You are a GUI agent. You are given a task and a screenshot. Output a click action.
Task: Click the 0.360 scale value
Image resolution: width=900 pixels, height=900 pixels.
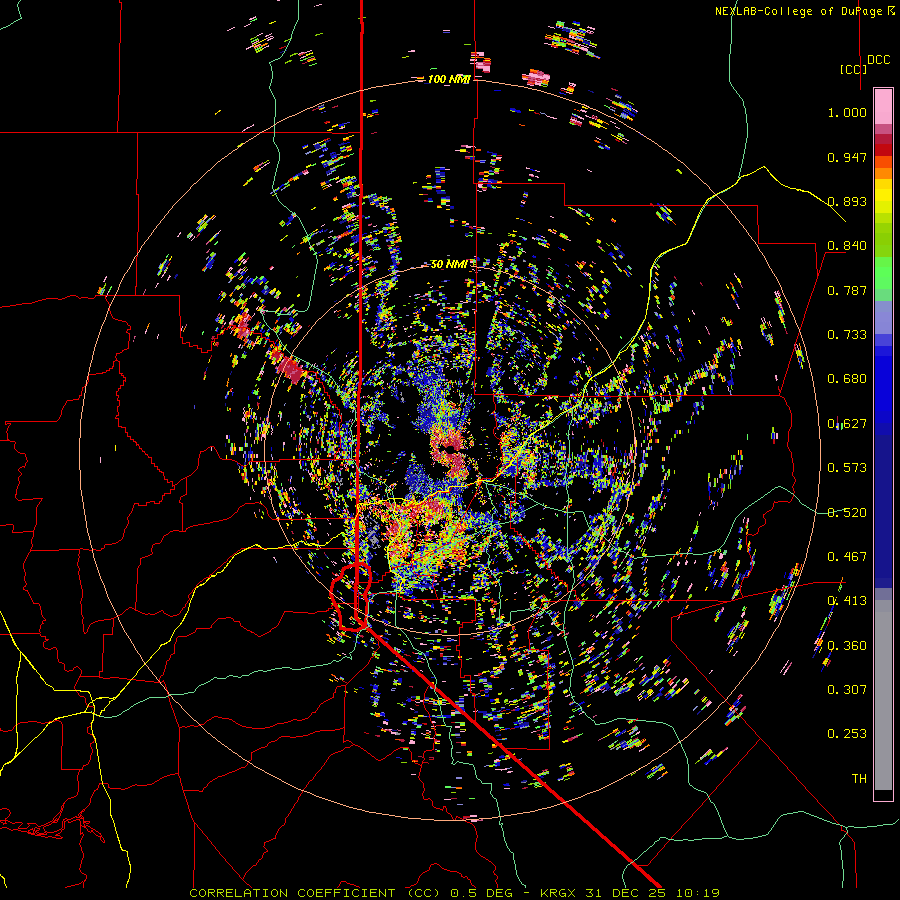coord(847,646)
